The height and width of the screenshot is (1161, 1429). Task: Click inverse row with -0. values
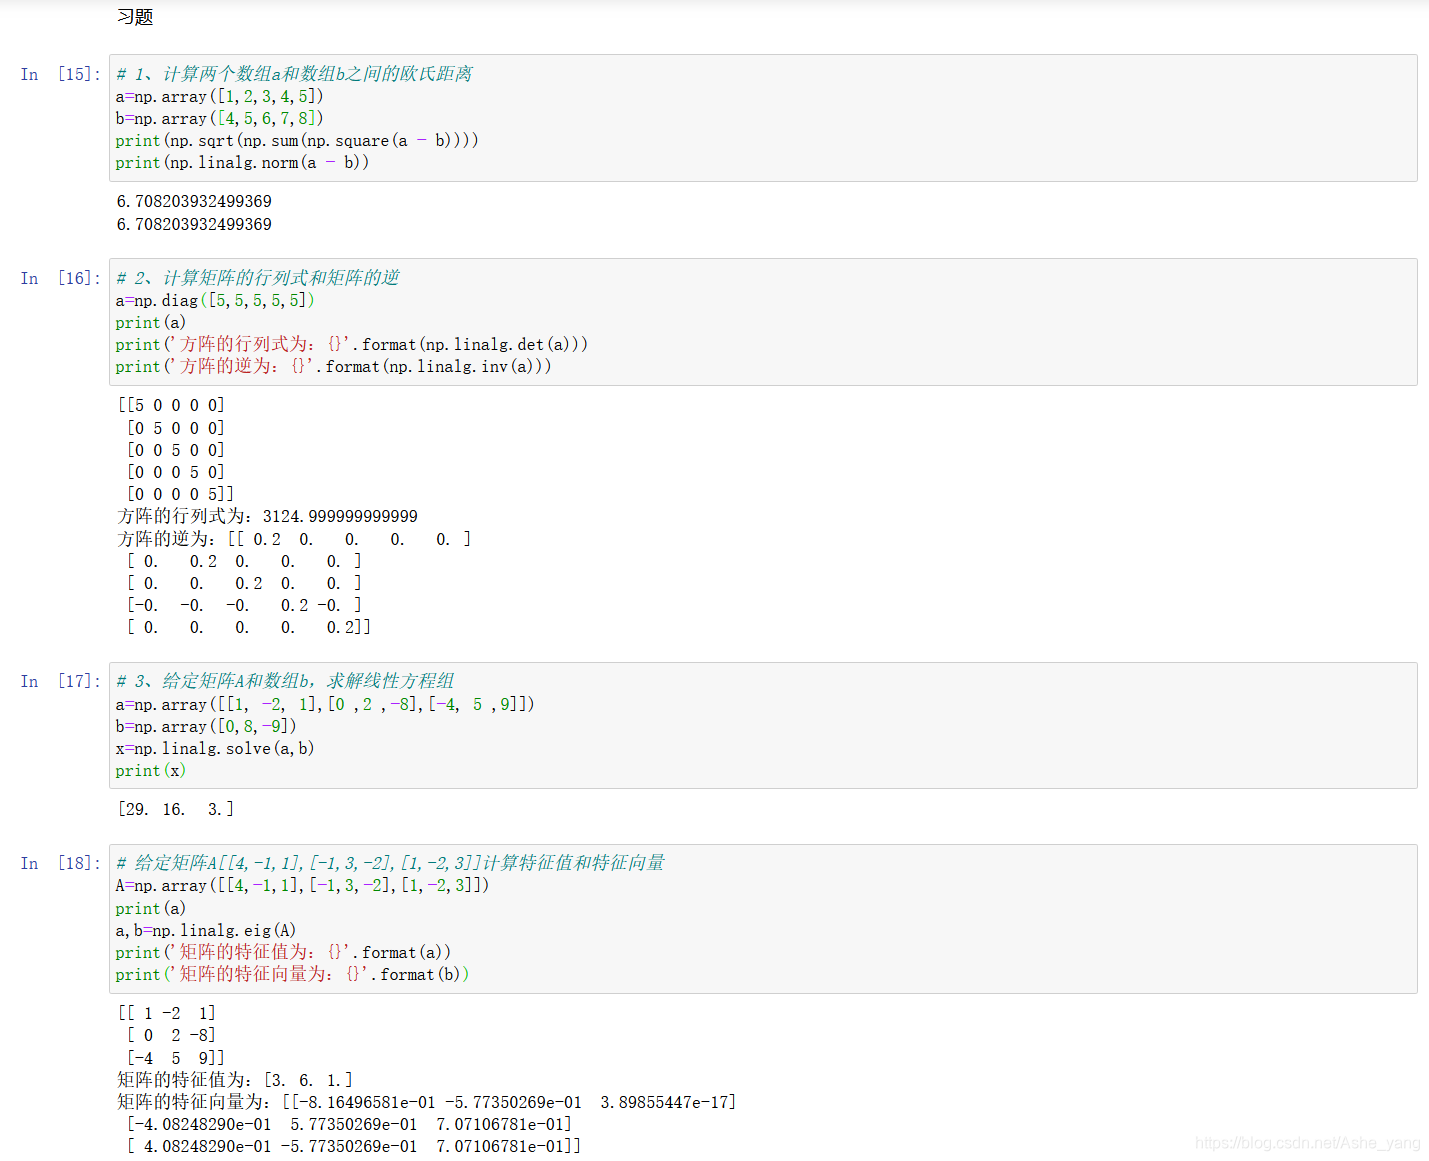pyautogui.click(x=244, y=606)
